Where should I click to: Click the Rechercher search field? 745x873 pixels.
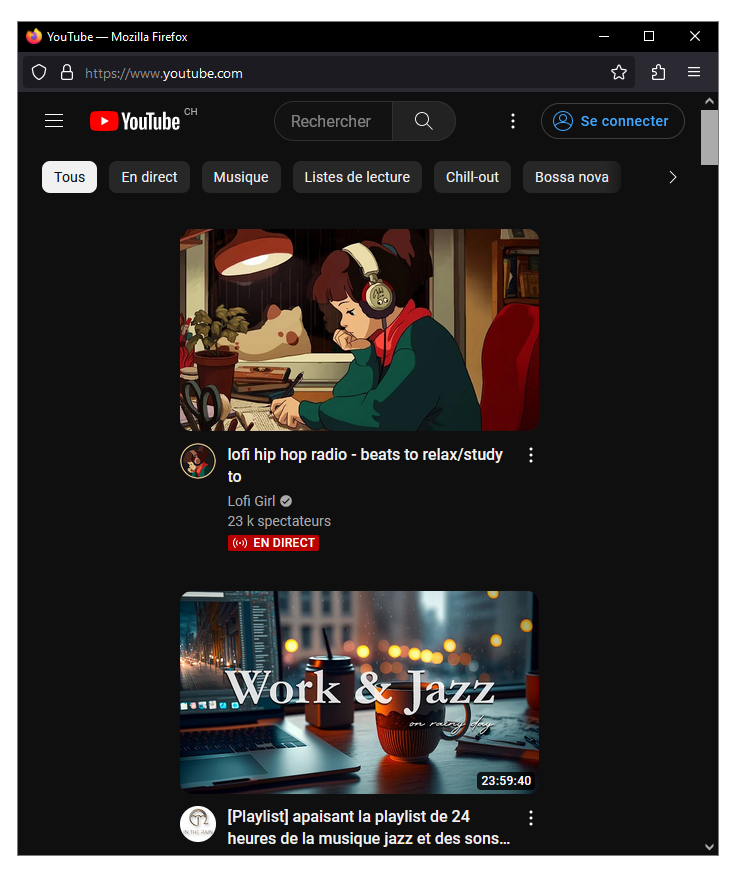click(332, 121)
